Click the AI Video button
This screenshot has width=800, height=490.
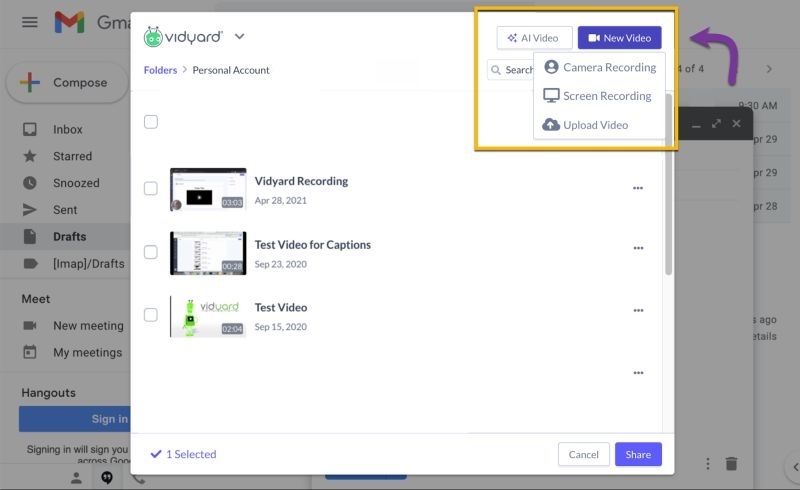(x=534, y=38)
